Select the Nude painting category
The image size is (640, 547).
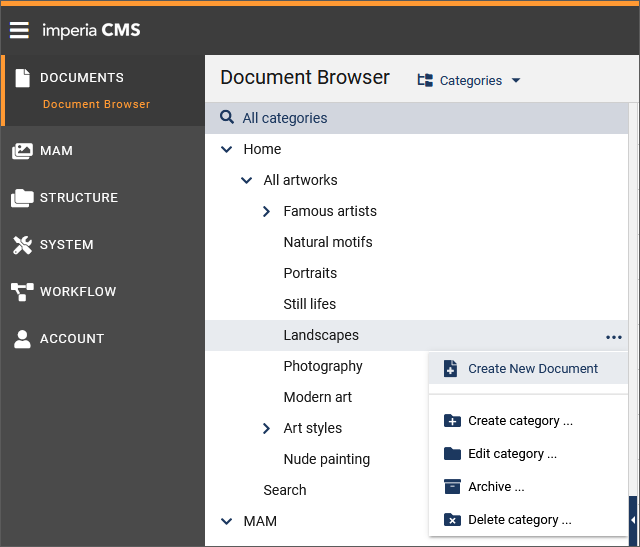[x=327, y=460]
